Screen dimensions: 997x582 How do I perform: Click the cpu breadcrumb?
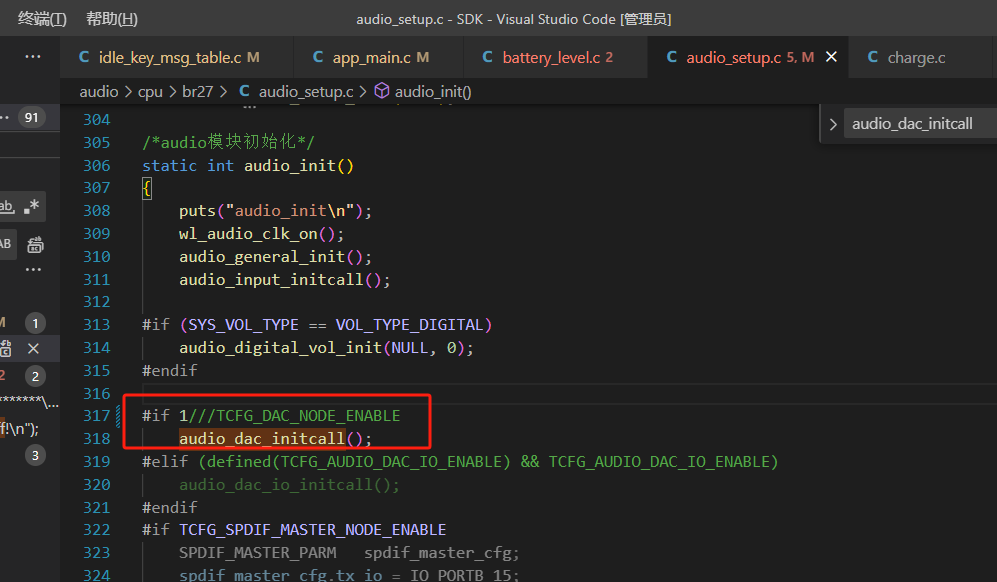[x=151, y=92]
